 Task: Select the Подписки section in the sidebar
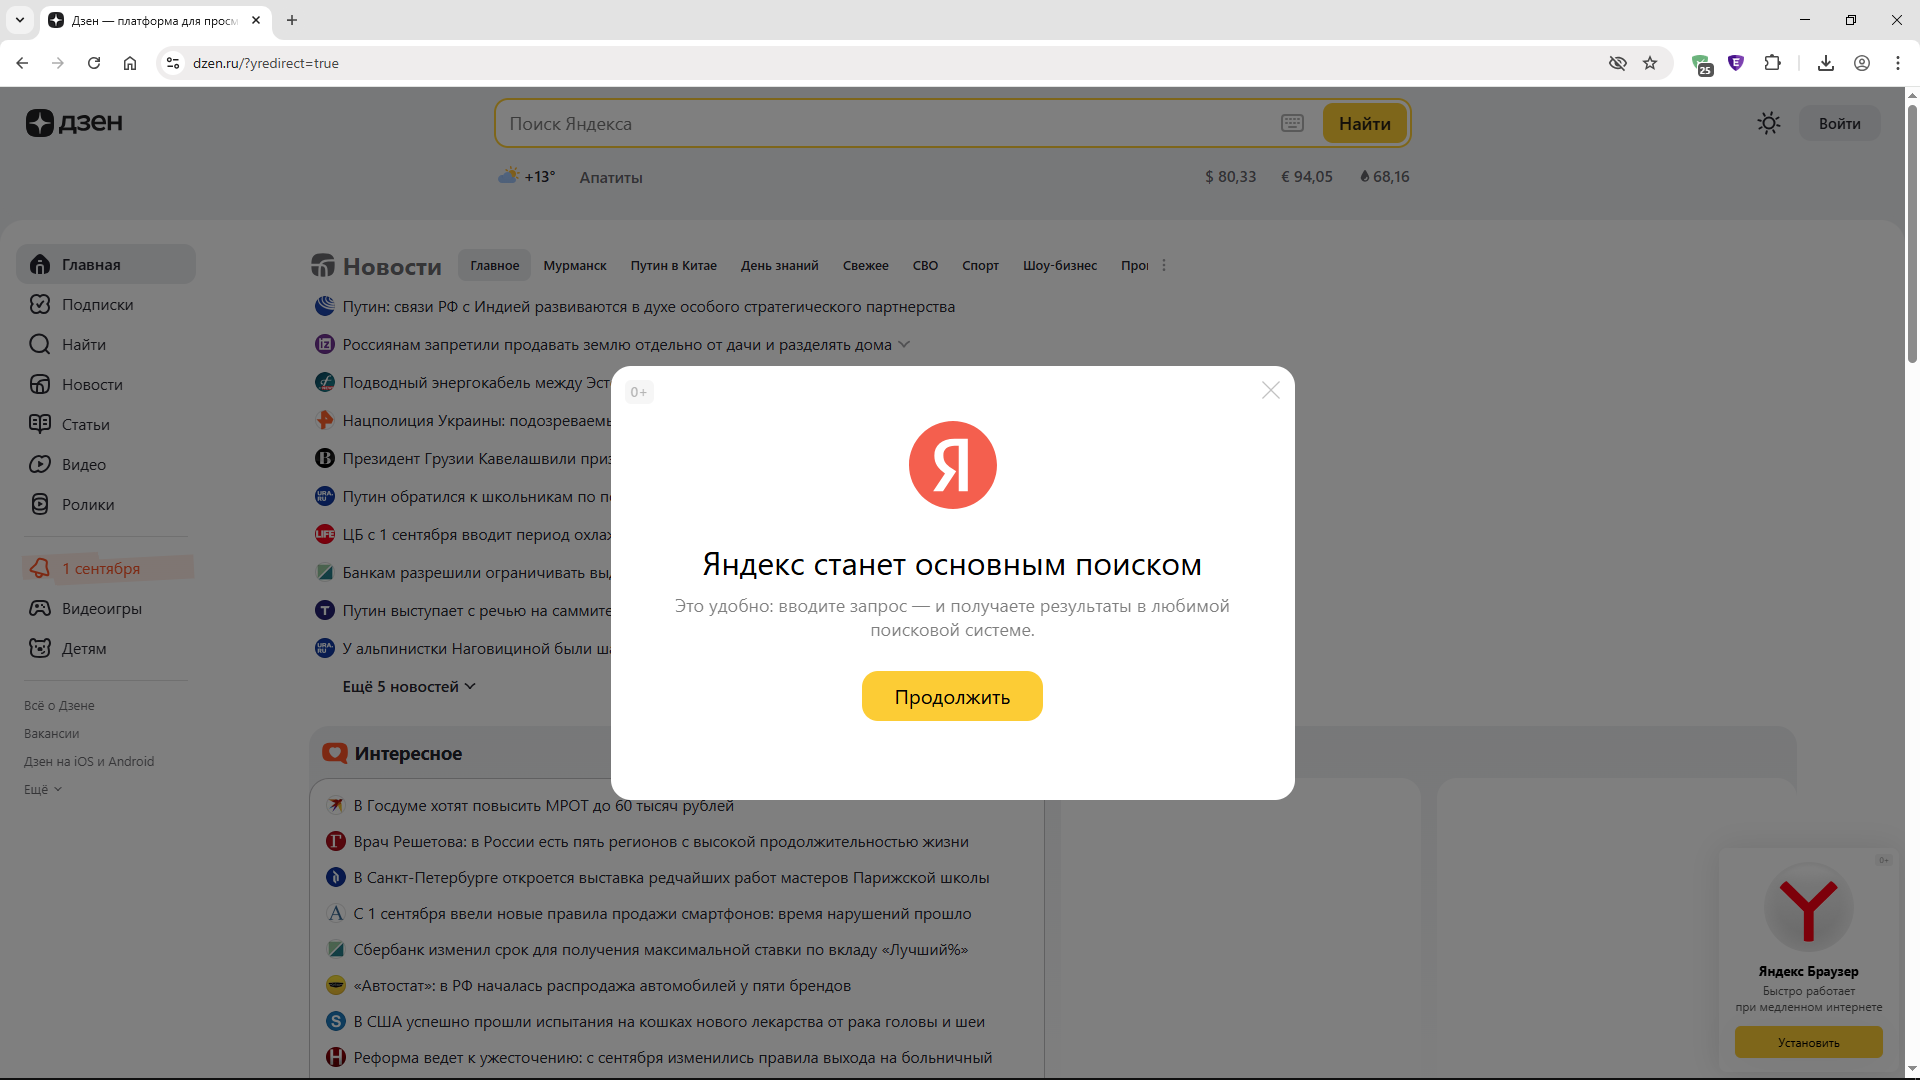pyautogui.click(x=97, y=304)
